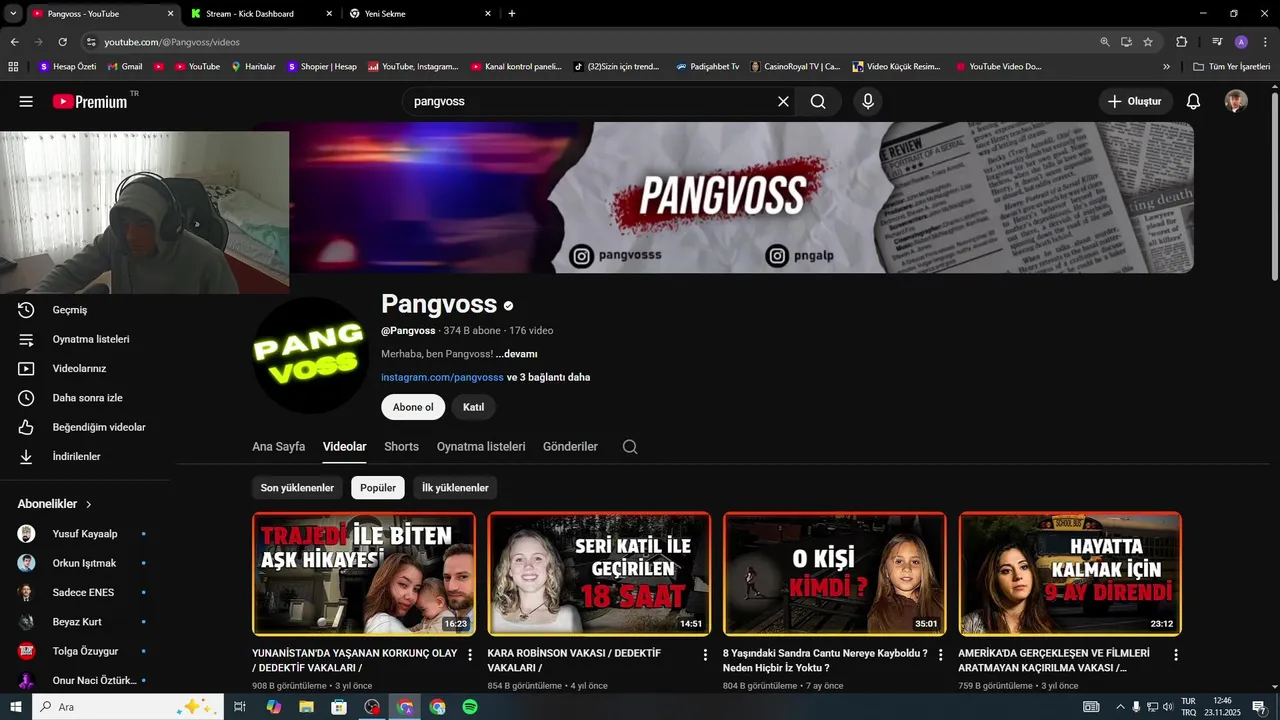Select the Son yüklenenler filter chip

point(297,488)
